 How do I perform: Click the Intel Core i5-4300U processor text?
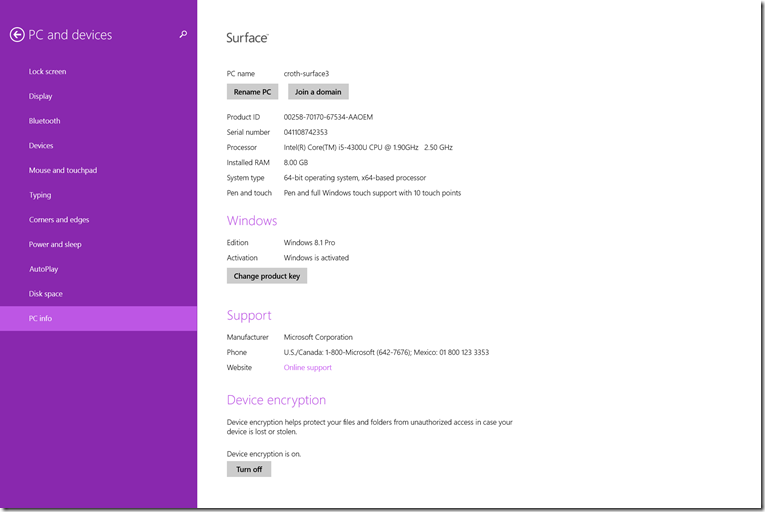click(368, 147)
